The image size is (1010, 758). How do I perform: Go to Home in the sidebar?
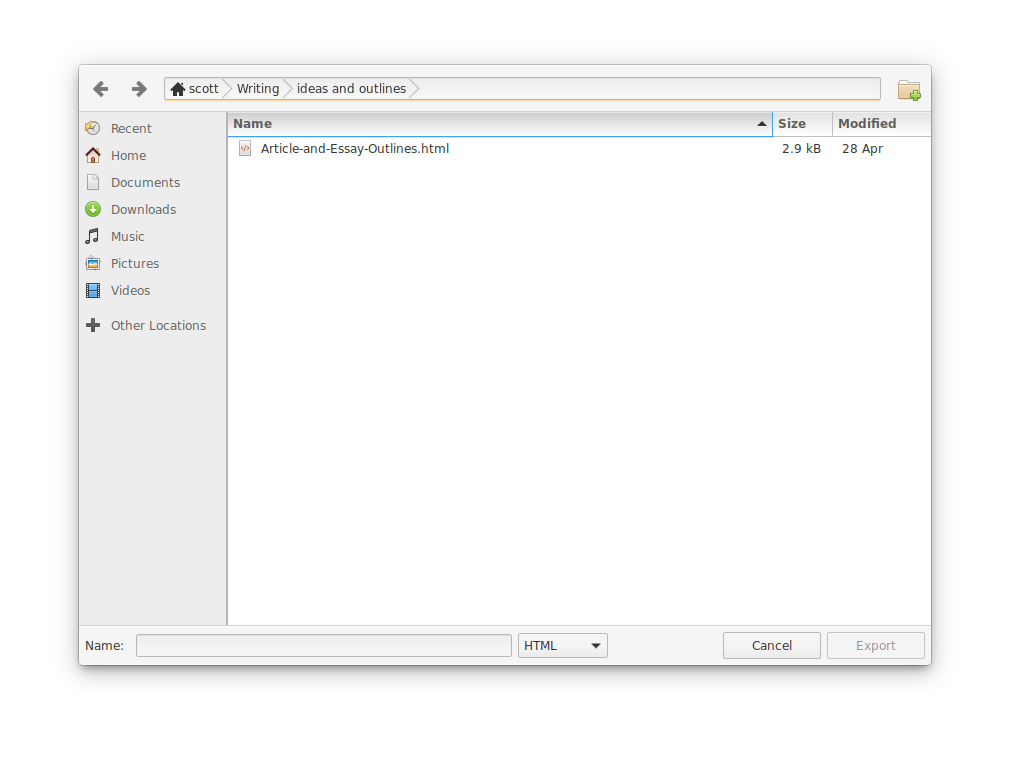pyautogui.click(x=128, y=156)
